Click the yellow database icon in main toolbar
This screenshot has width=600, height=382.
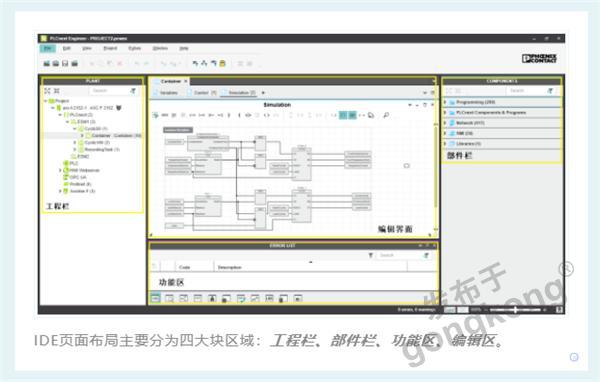222,63
